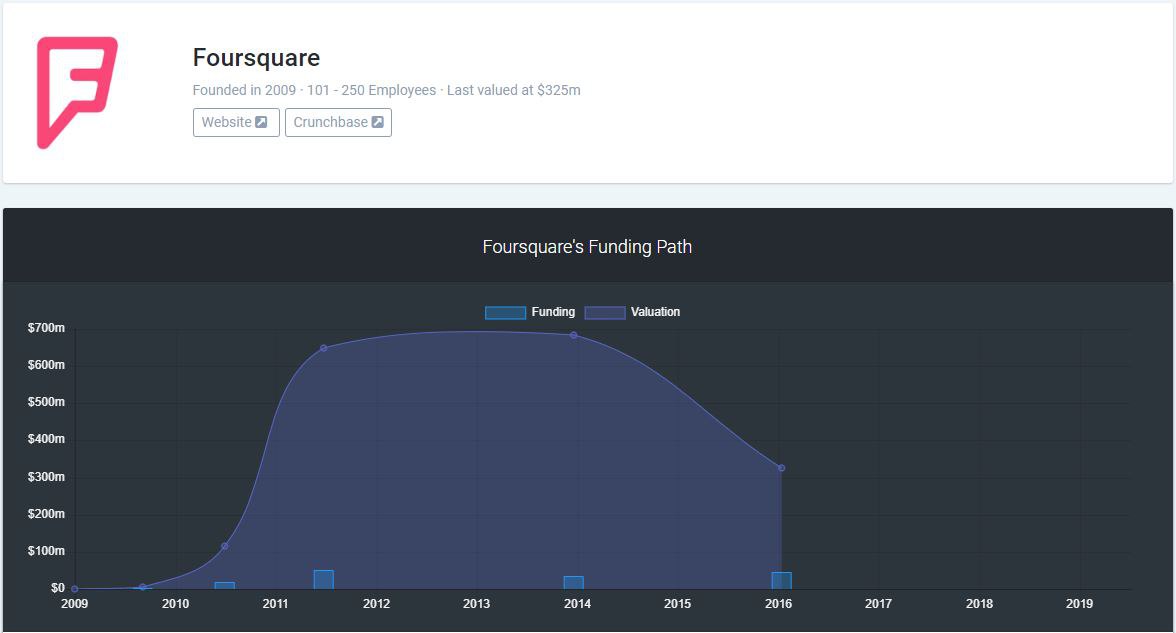
Task: Select the mid-2011 valuation data point near $650m
Action: [x=323, y=348]
